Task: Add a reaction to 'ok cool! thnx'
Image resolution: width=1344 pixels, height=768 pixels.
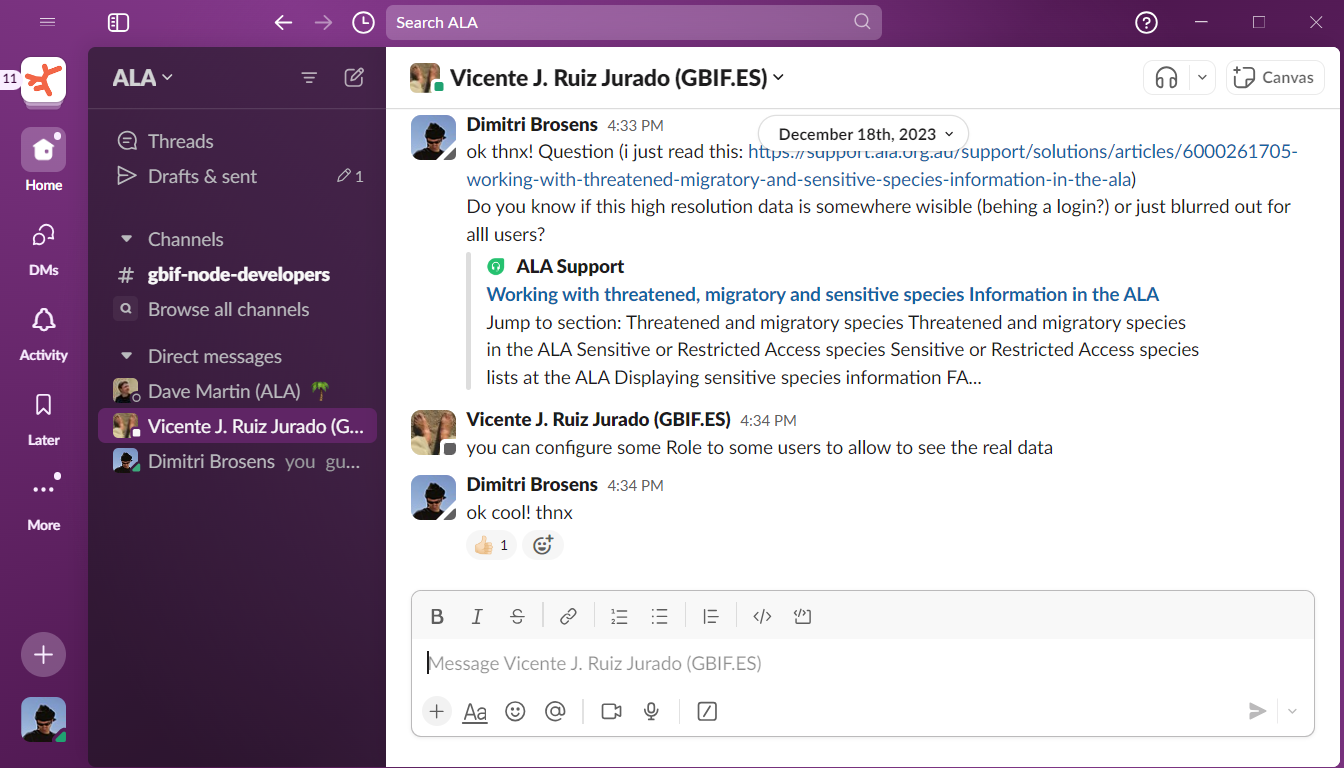Action: tap(542, 545)
